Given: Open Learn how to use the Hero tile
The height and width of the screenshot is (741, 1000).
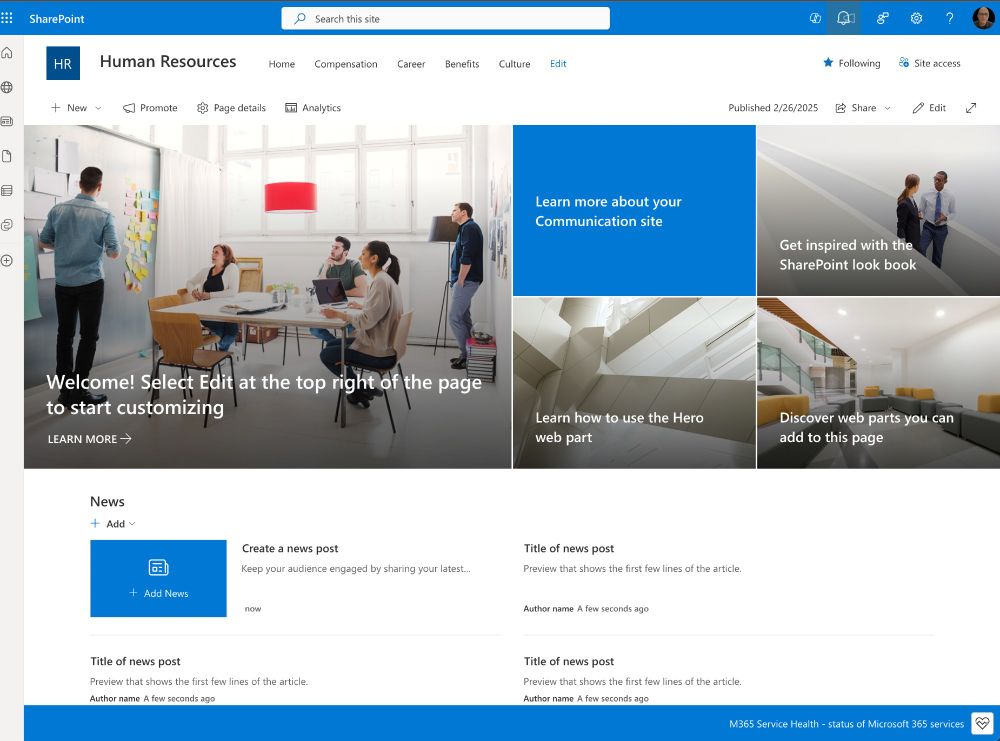Looking at the screenshot, I should point(635,383).
